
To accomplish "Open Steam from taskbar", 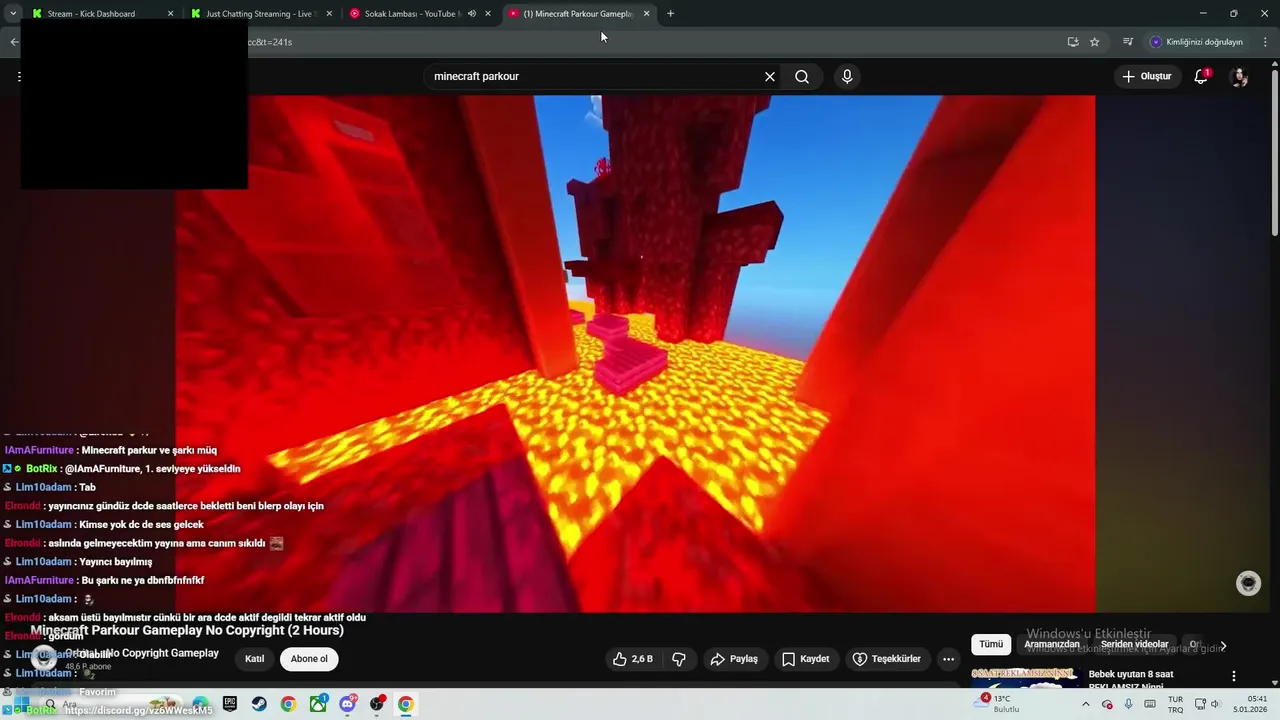I will 259,704.
